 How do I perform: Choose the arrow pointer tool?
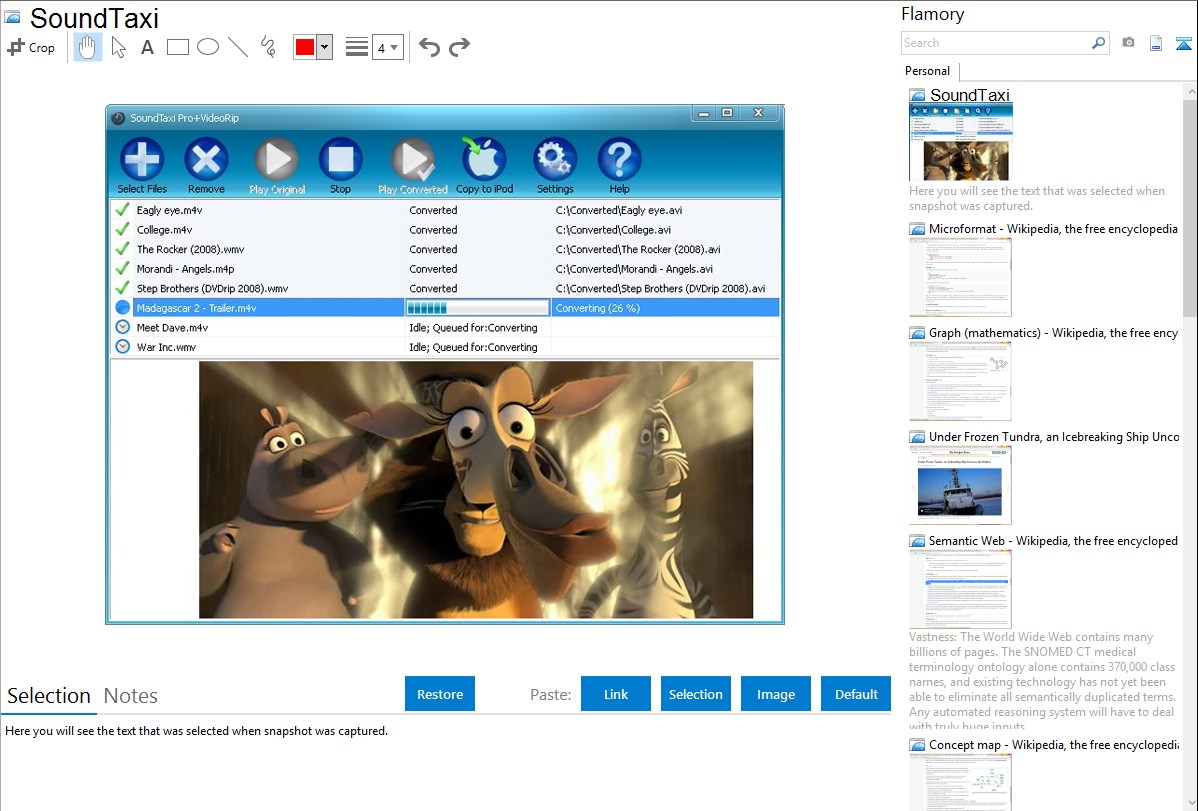coord(118,47)
